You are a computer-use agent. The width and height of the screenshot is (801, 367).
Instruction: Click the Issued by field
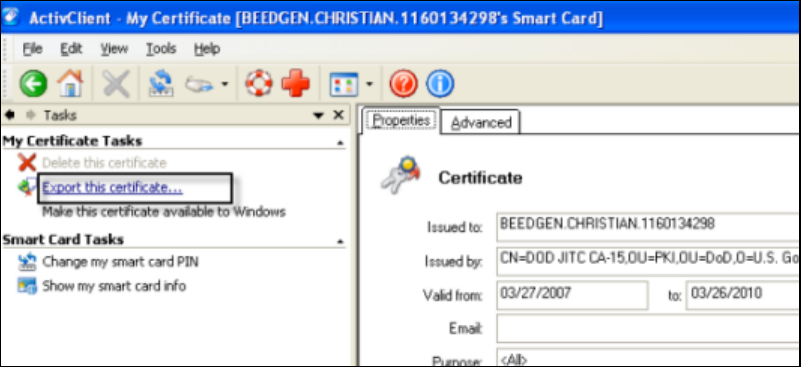click(x=648, y=261)
